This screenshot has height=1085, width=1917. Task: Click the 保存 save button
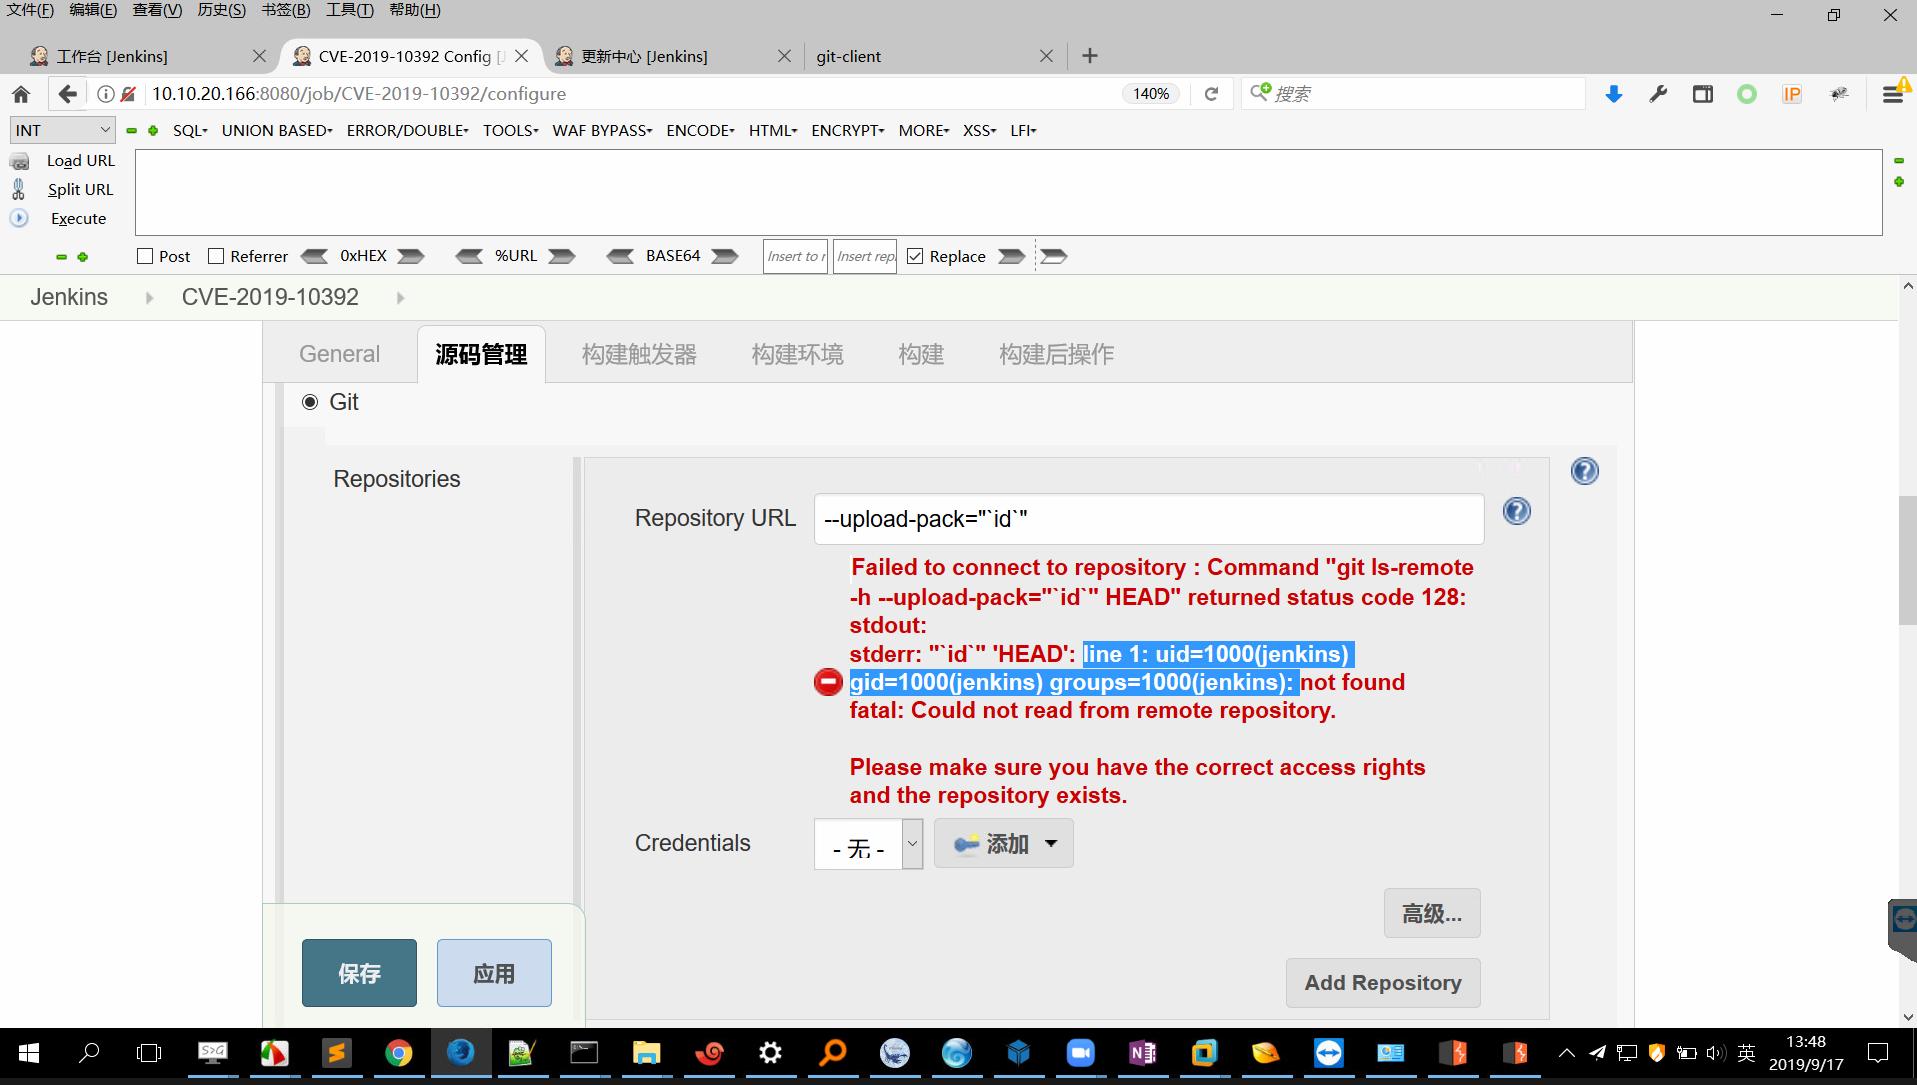tap(359, 973)
